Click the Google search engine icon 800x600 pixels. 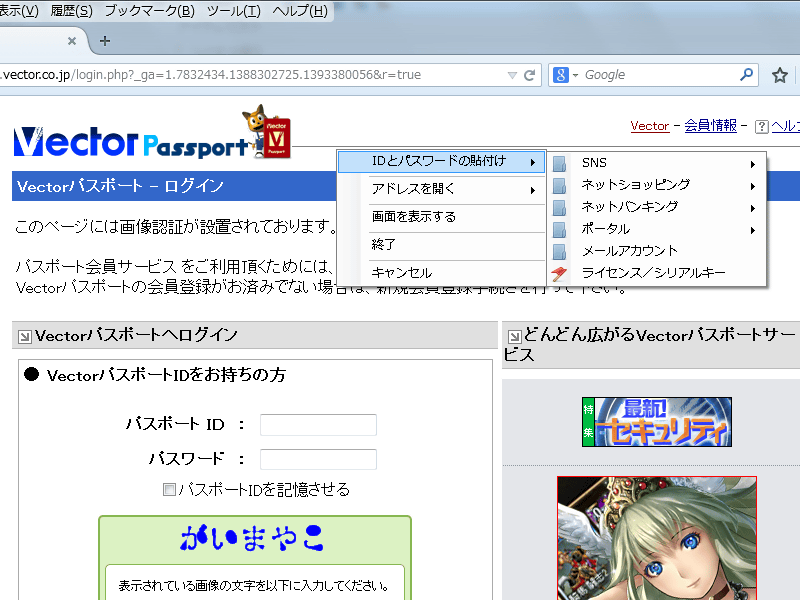(x=561, y=75)
